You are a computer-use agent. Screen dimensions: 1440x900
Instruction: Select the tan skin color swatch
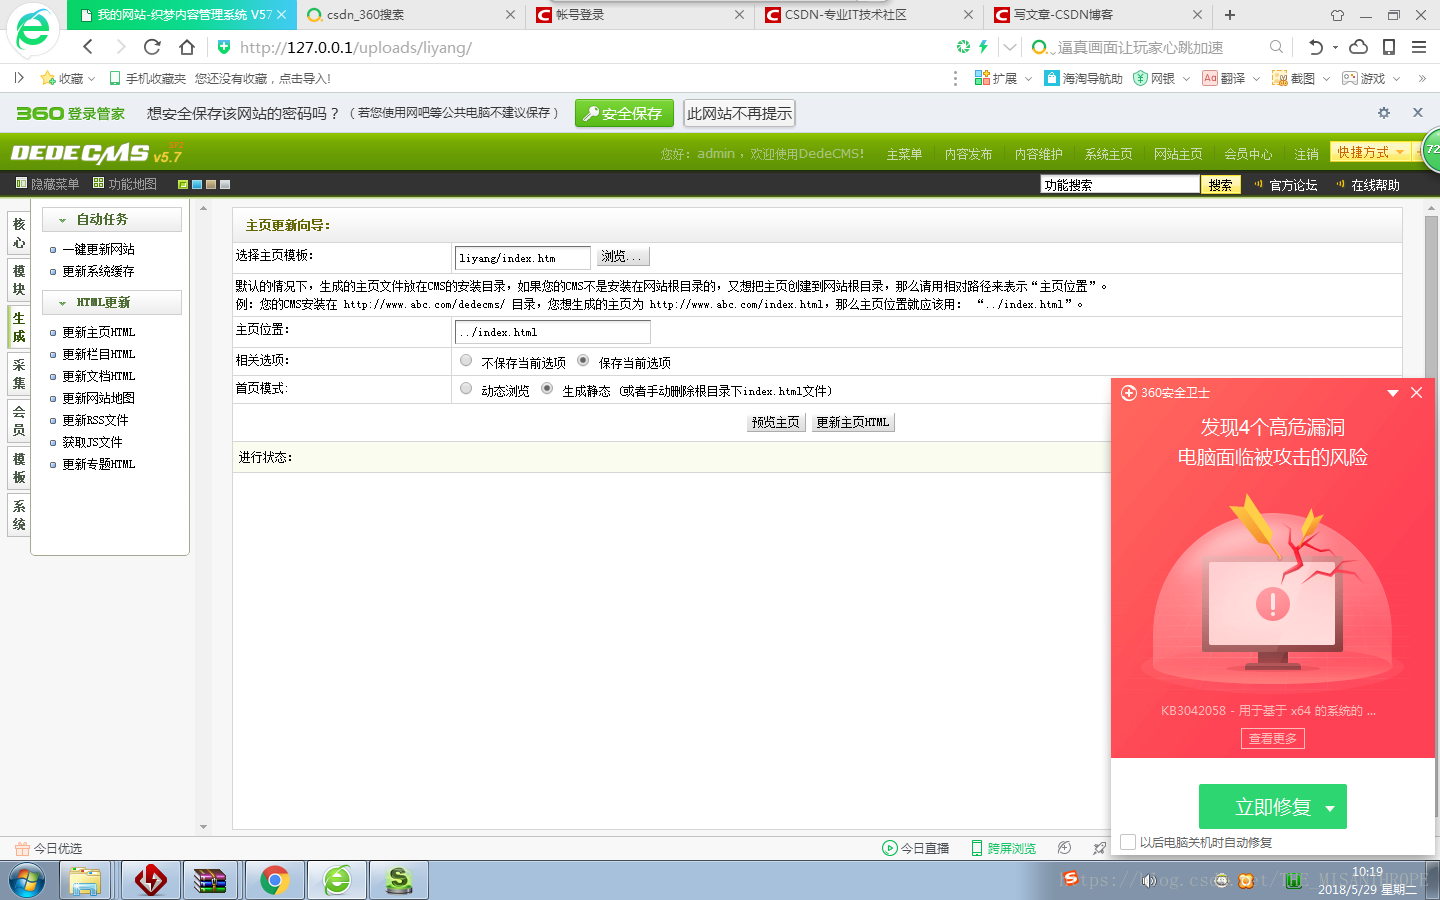pos(211,184)
